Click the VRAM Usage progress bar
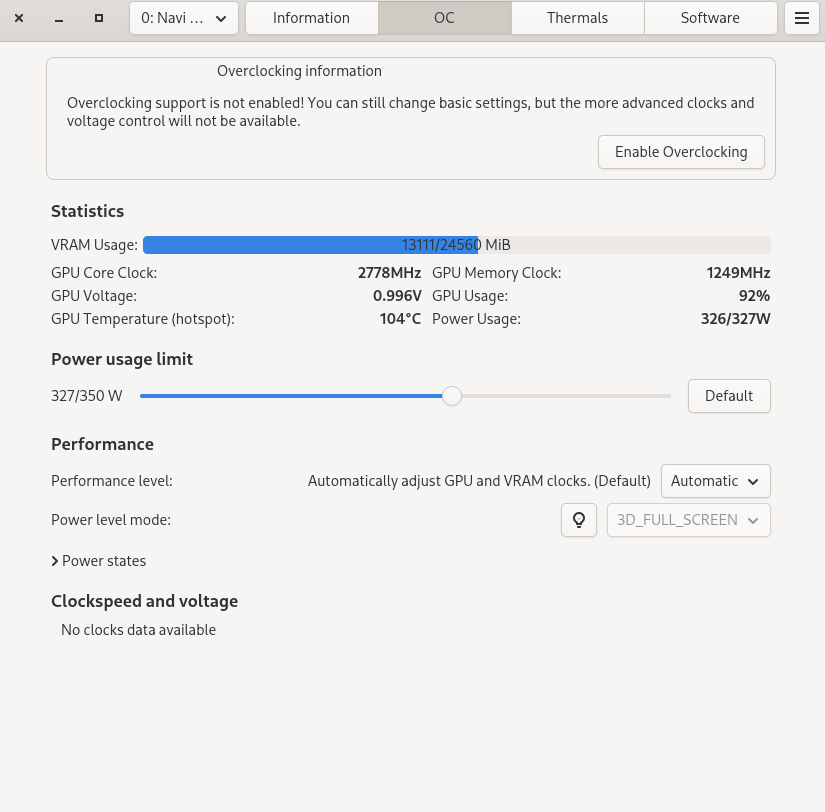 [x=457, y=245]
